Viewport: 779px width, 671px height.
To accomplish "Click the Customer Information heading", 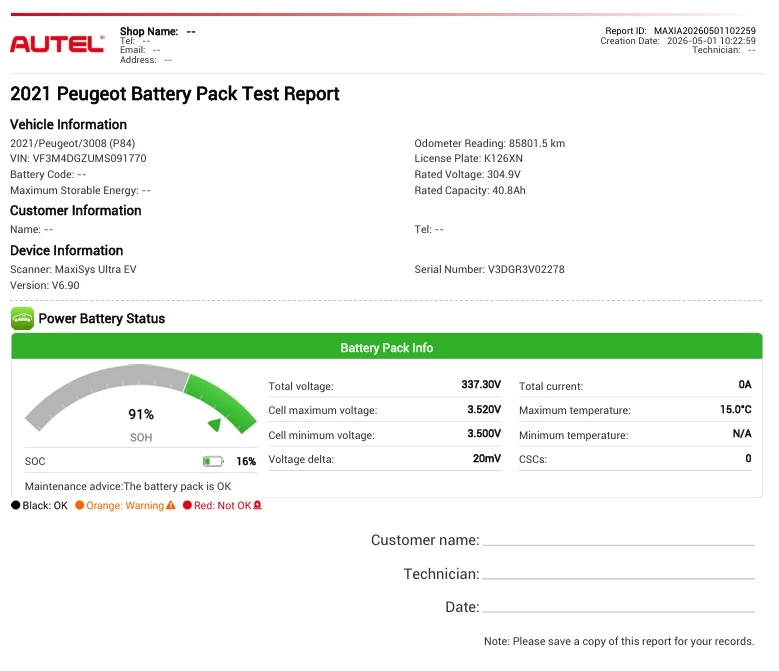I will (x=76, y=211).
